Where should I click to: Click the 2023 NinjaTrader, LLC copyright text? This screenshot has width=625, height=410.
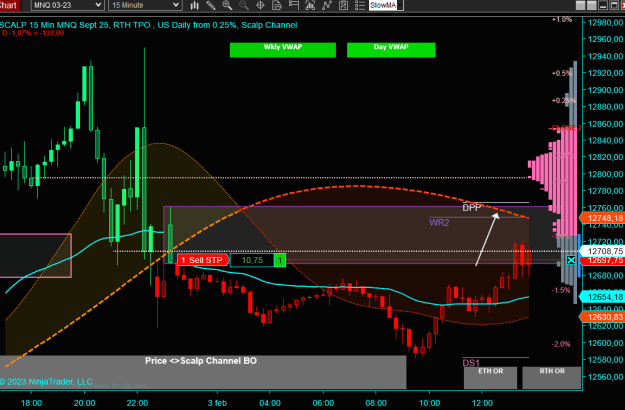click(46, 381)
